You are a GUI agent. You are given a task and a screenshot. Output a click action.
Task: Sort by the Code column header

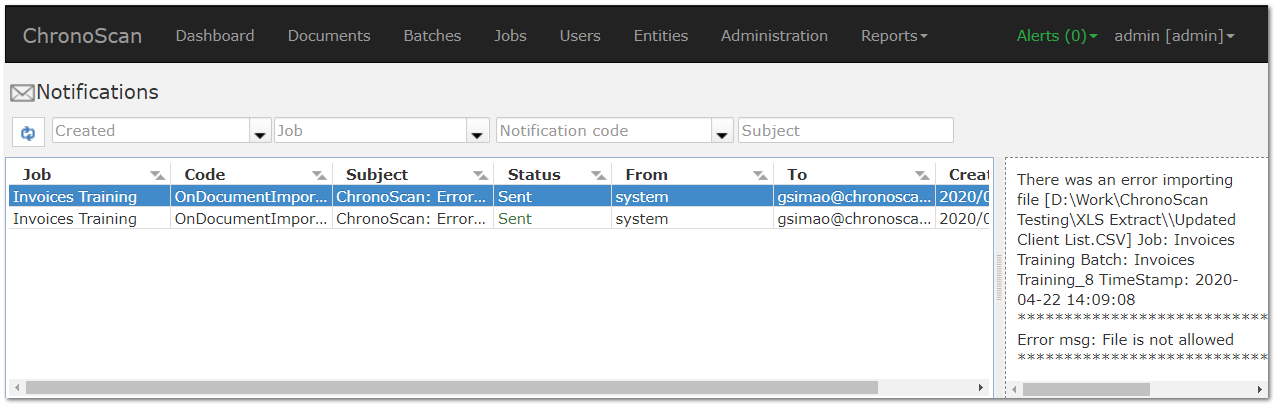click(205, 174)
